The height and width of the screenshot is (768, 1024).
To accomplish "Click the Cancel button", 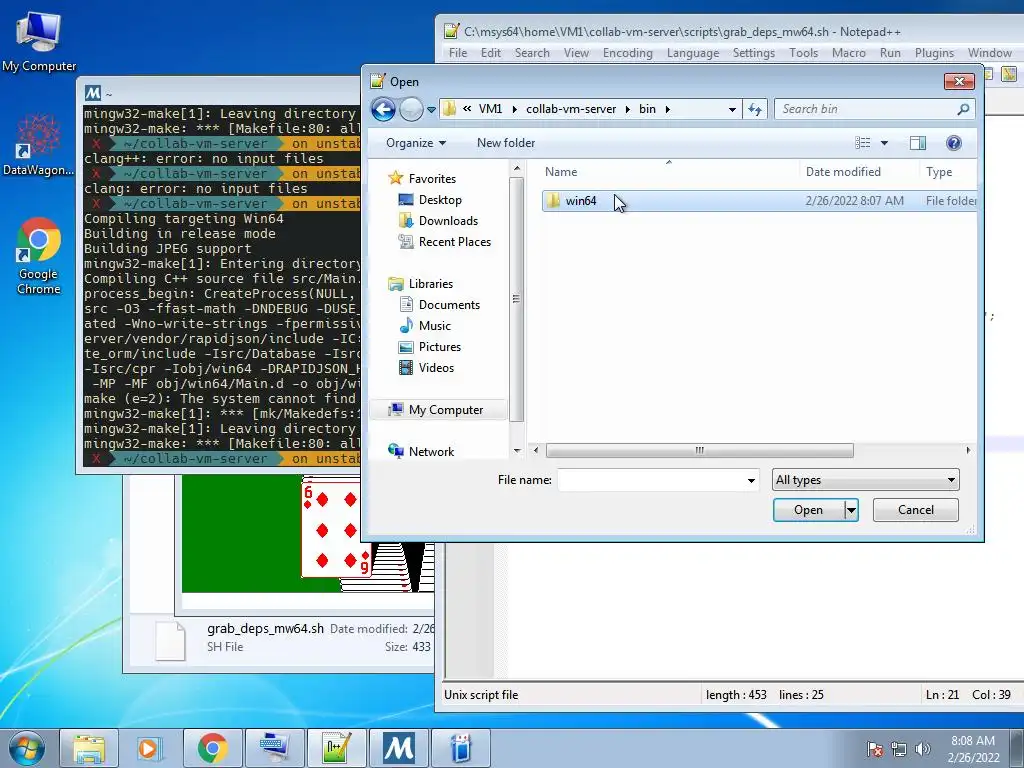I will coord(916,510).
